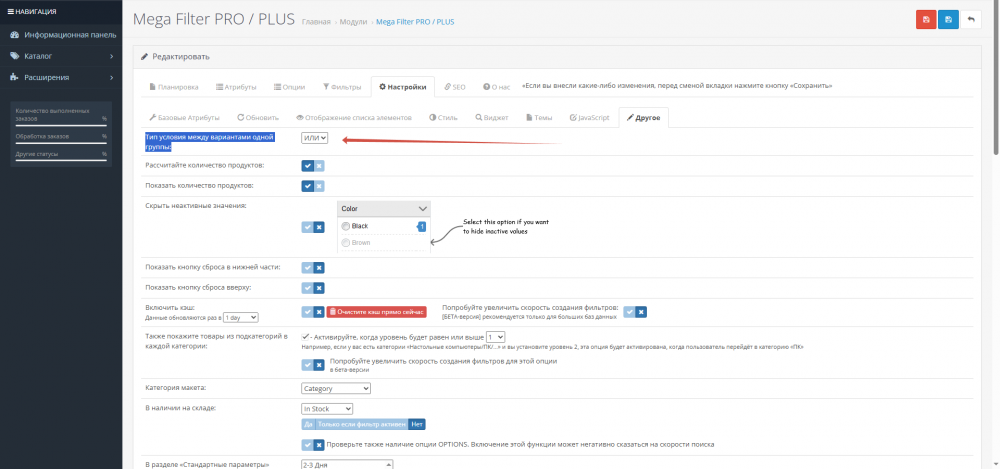1000x469 pixels.
Task: Disable subcategory speed-up option X
Action: [319, 365]
